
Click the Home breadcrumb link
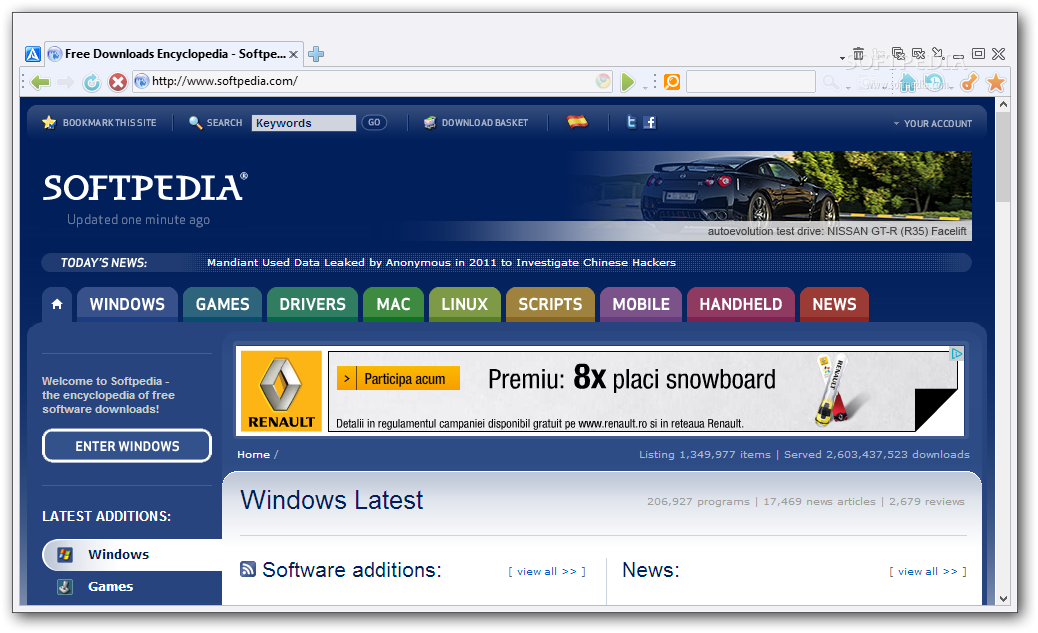(x=254, y=455)
